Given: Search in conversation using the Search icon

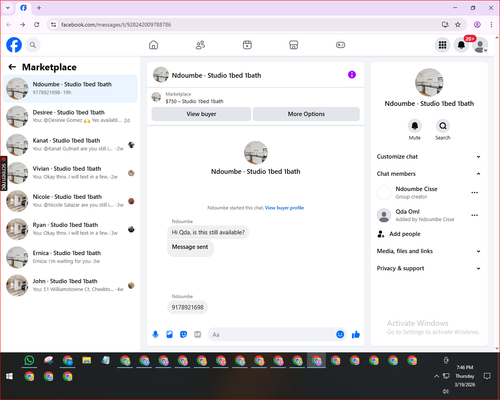Looking at the screenshot, I should 443,126.
